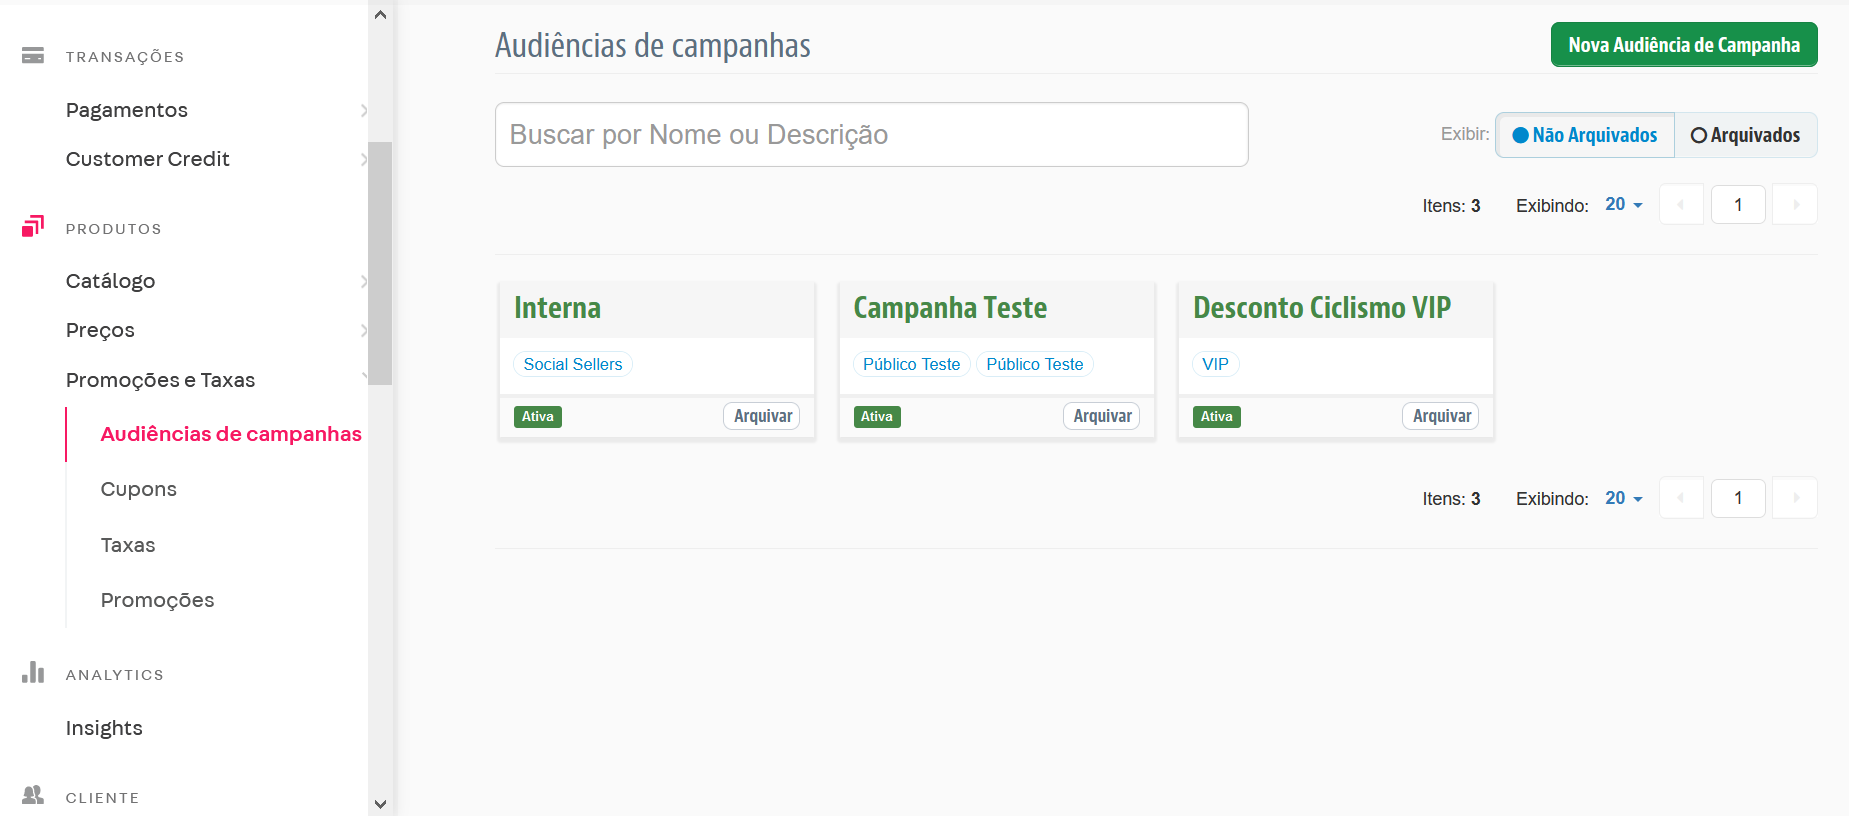
Task: Click the Cliente people icon
Action: (33, 795)
